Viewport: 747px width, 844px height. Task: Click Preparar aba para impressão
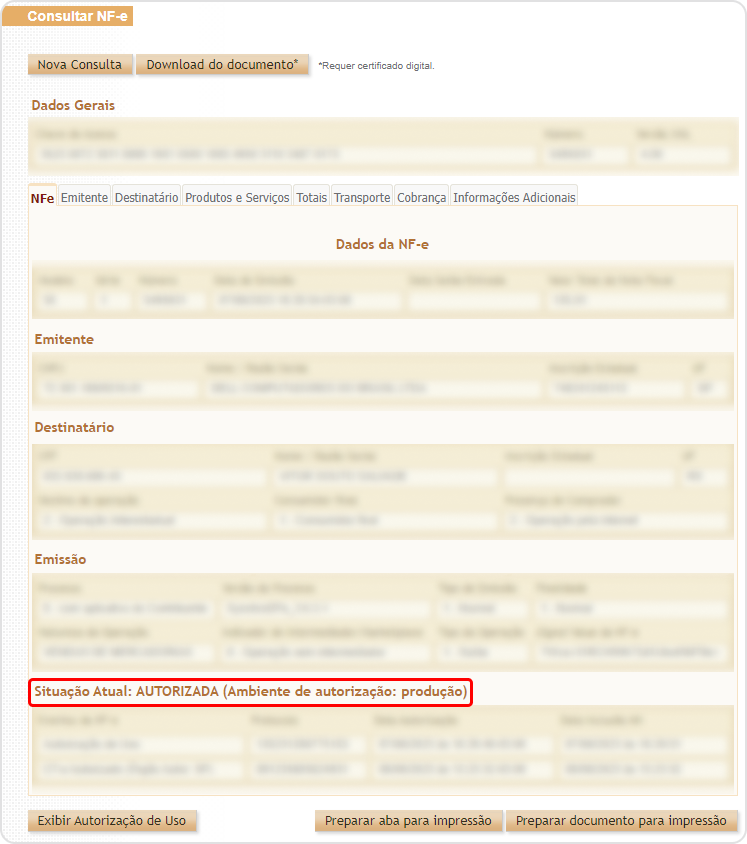408,820
